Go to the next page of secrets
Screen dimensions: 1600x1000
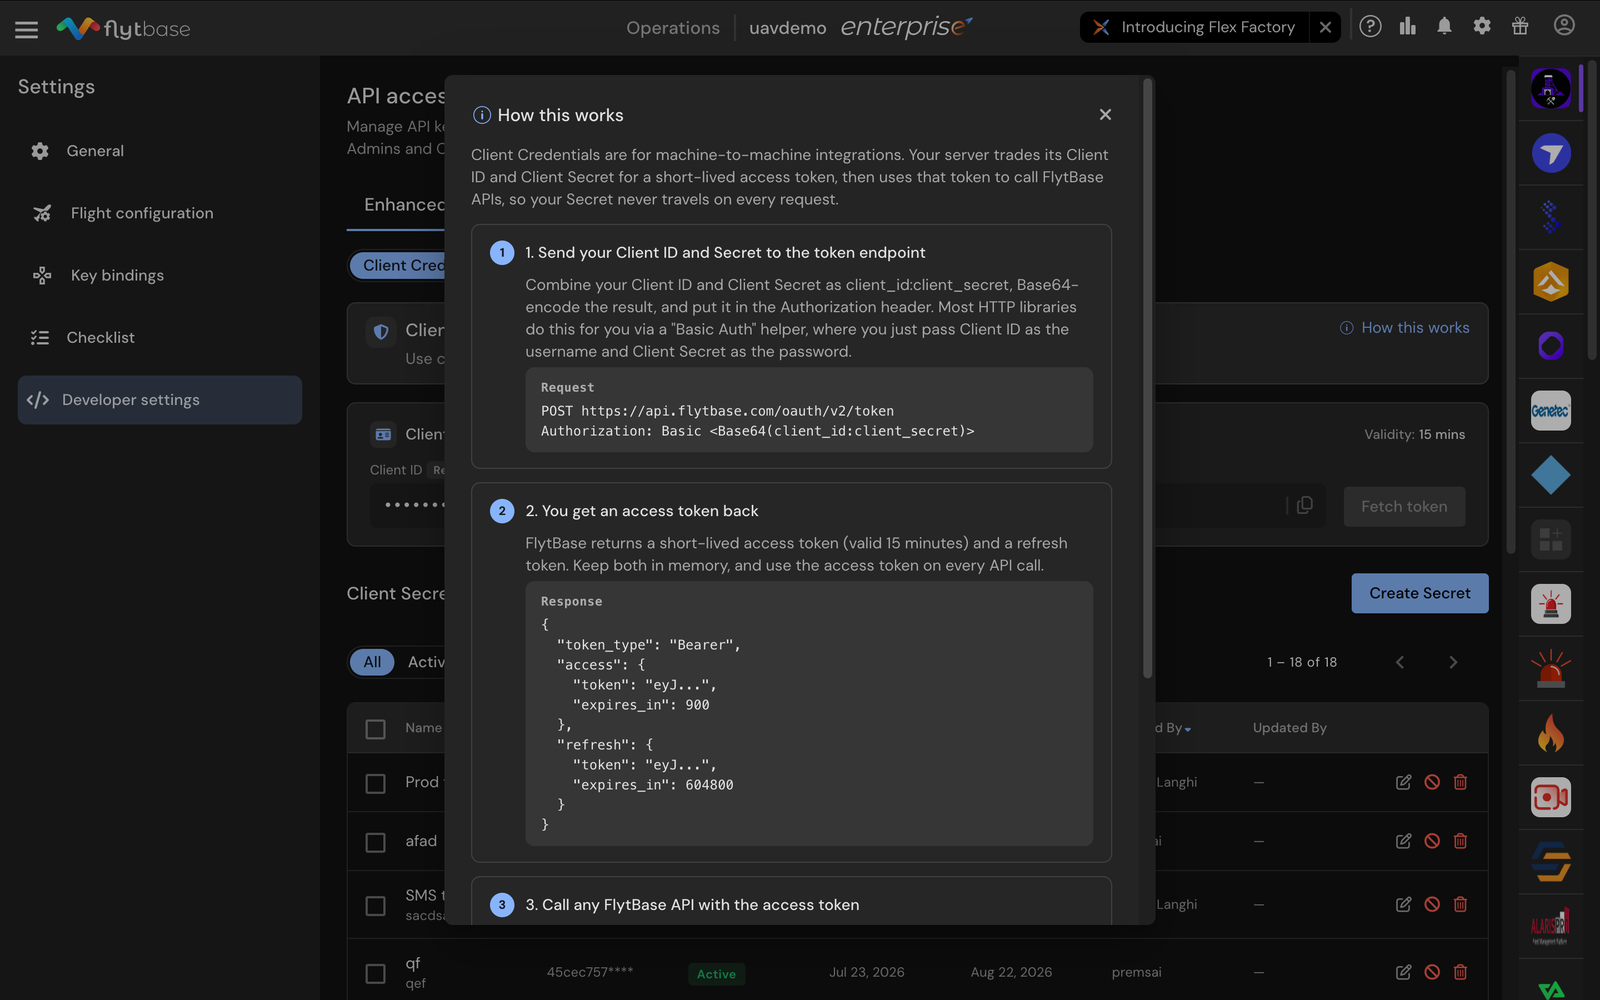click(x=1453, y=662)
